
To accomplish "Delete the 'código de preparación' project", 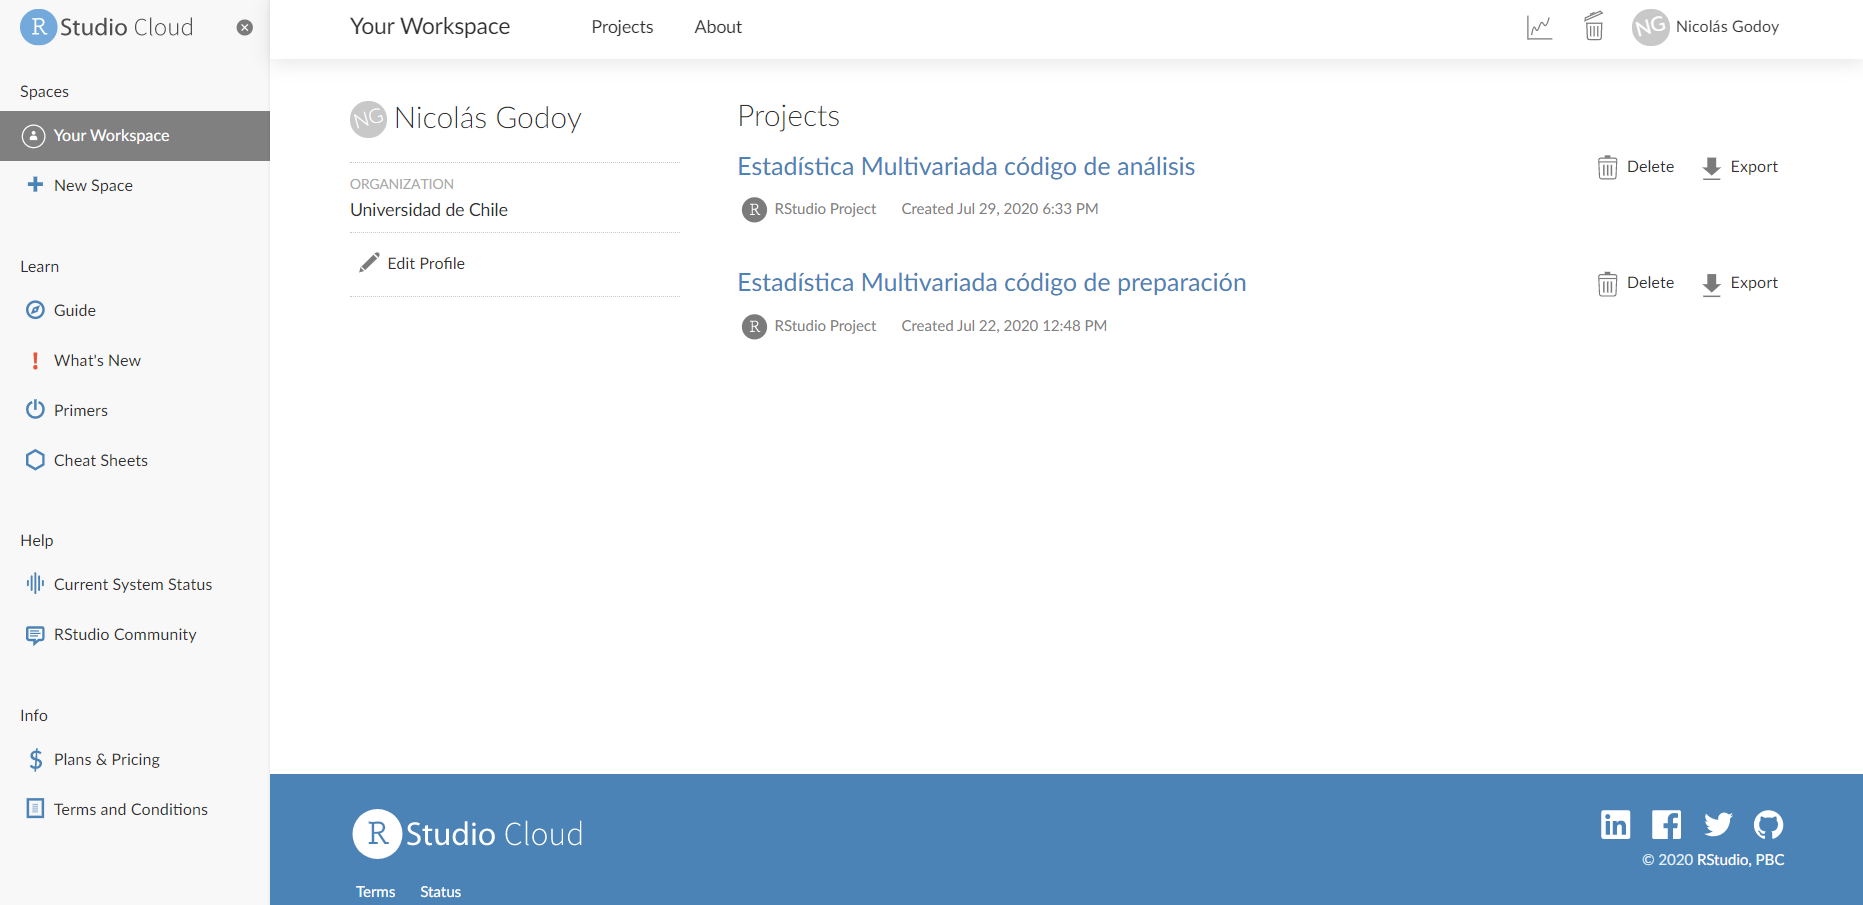I will coord(1636,283).
